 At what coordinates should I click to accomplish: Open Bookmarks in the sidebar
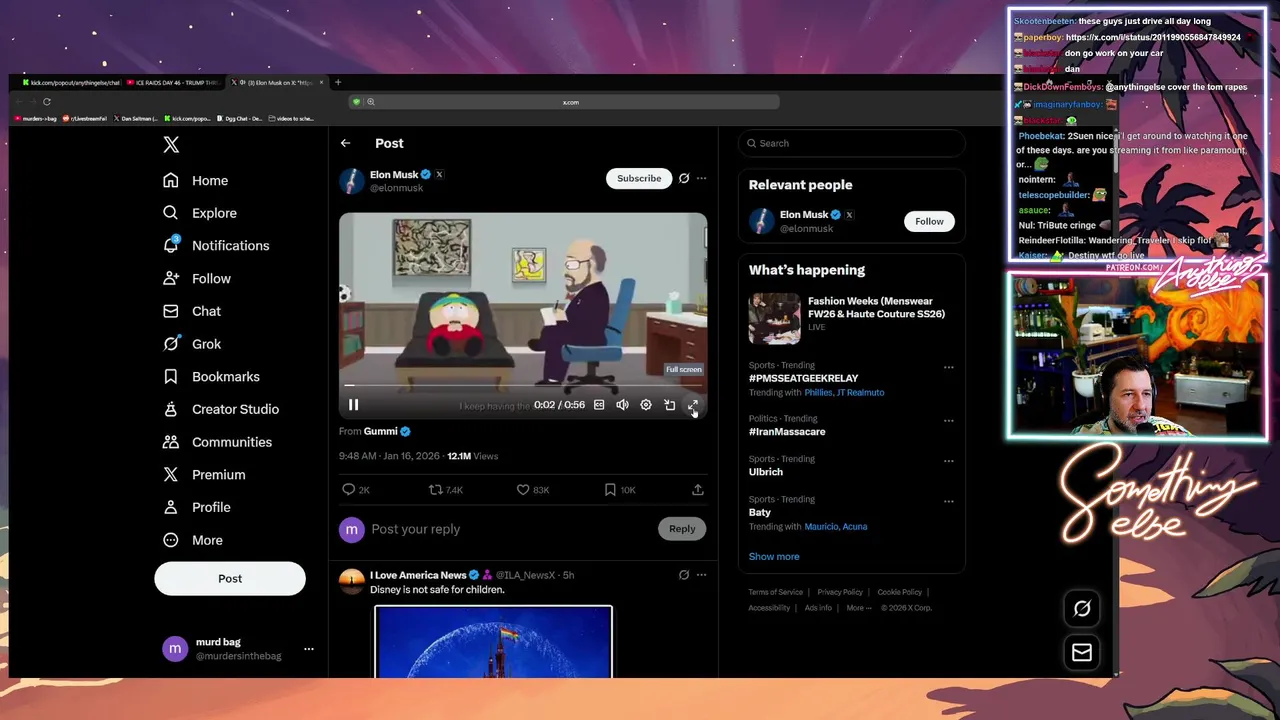[211, 377]
